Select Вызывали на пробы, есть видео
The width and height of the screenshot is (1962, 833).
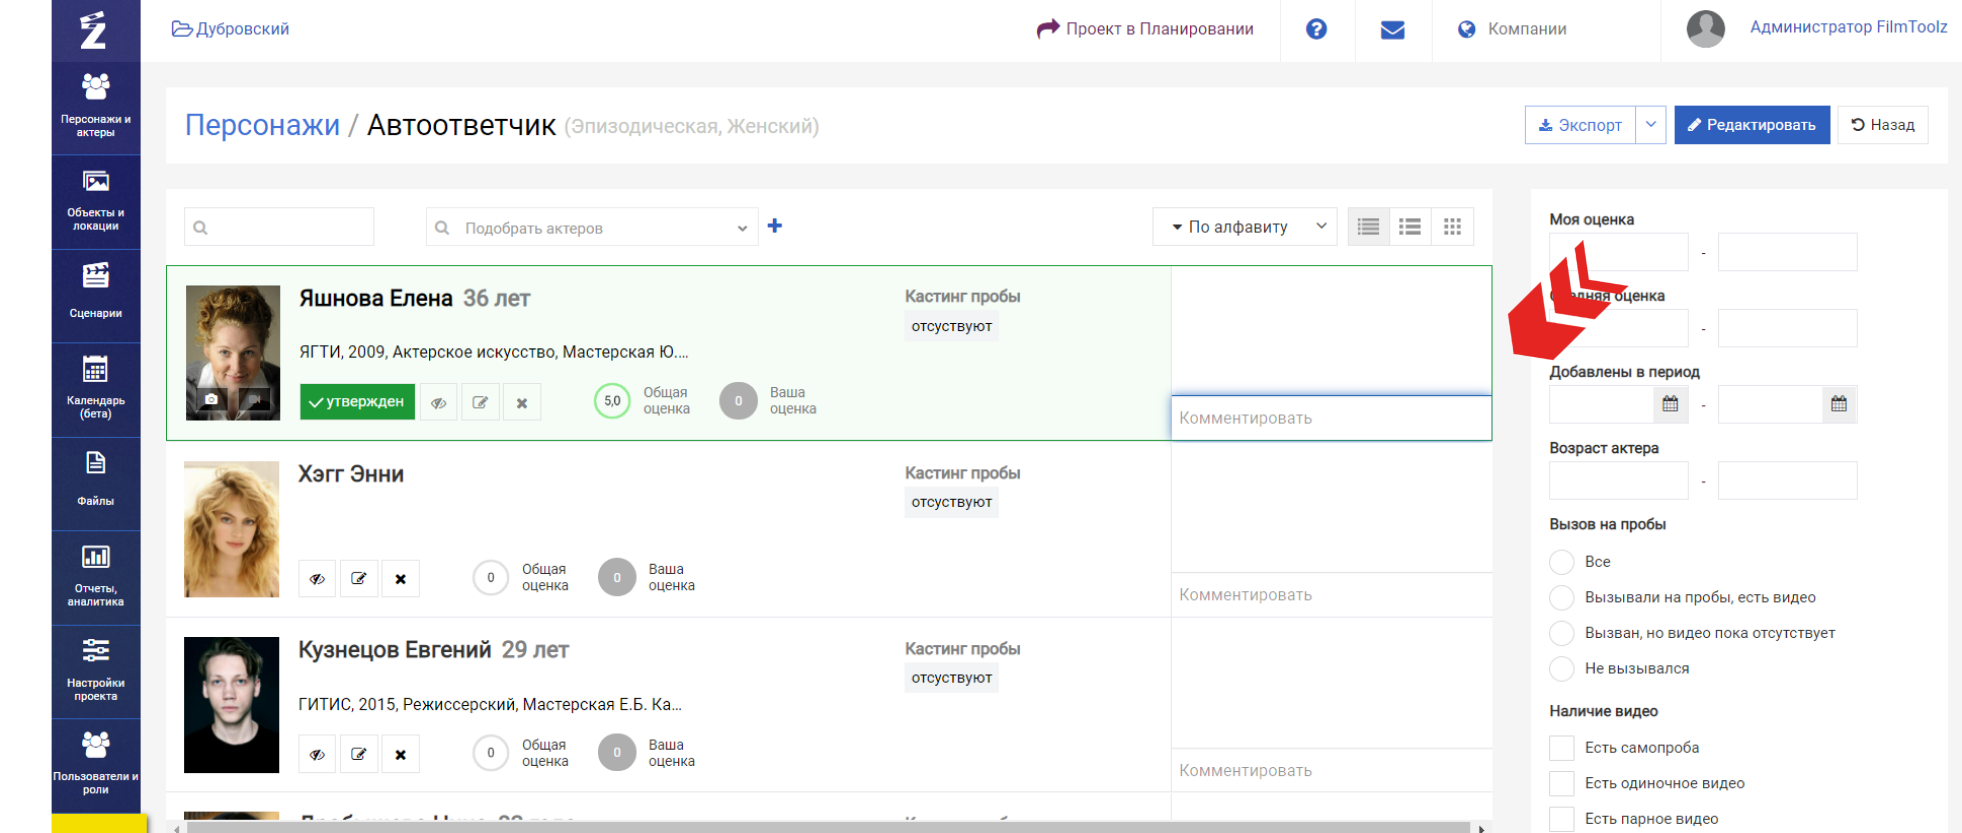coord(1562,598)
